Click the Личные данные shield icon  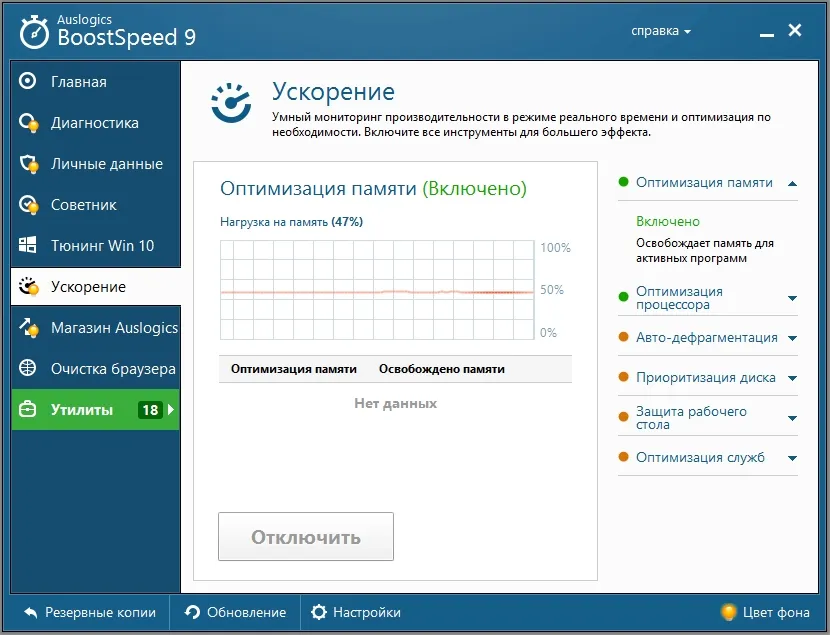point(29,164)
